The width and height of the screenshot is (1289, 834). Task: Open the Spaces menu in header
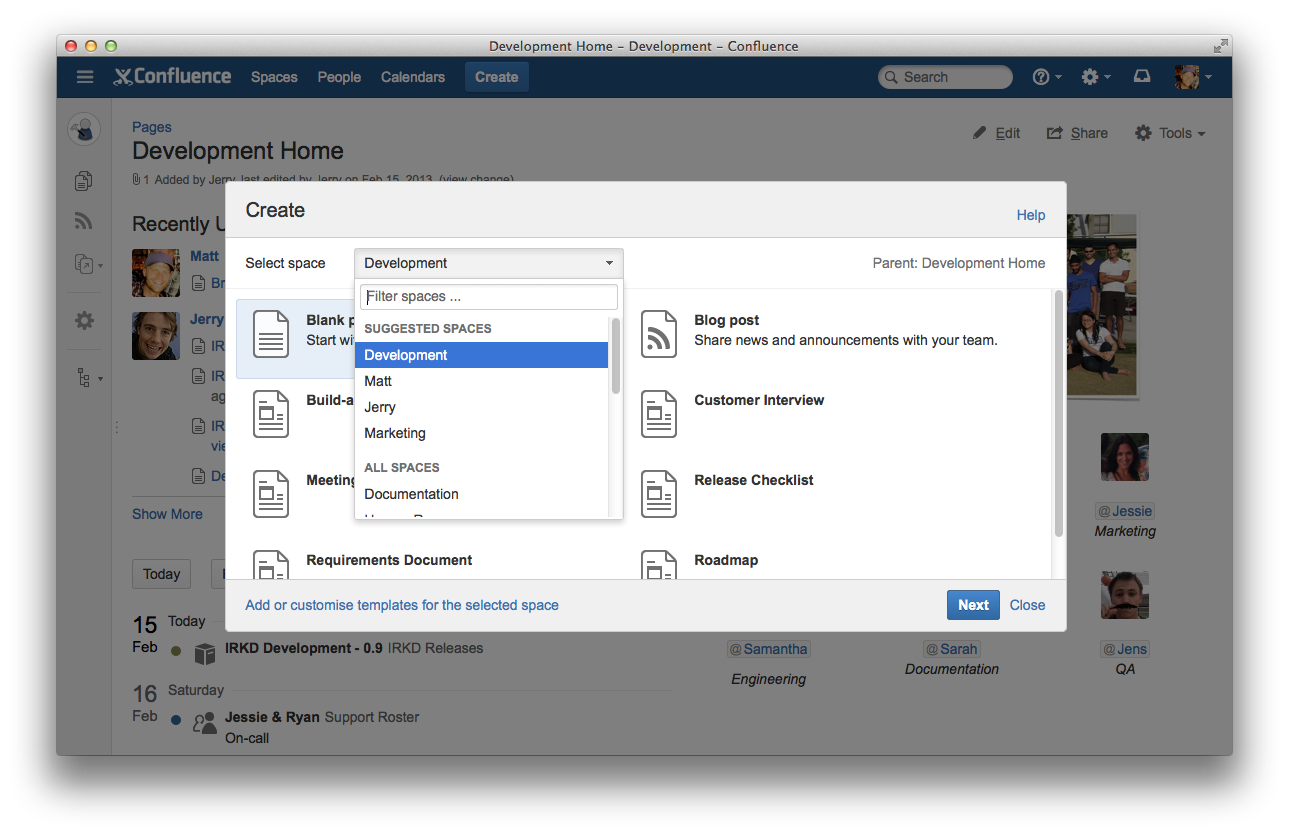click(274, 77)
